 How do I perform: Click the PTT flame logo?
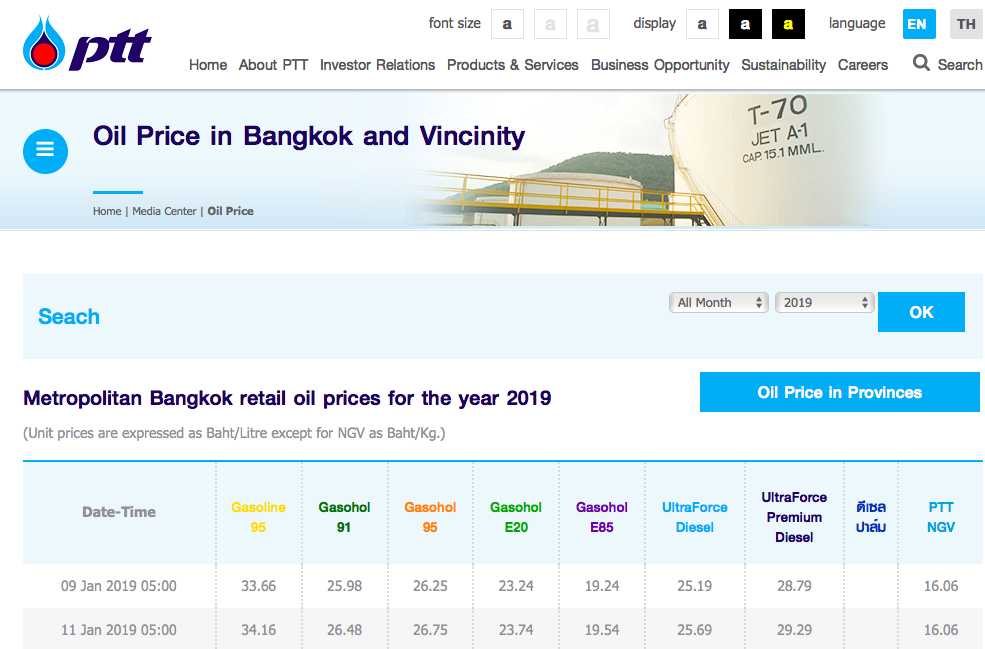point(87,43)
